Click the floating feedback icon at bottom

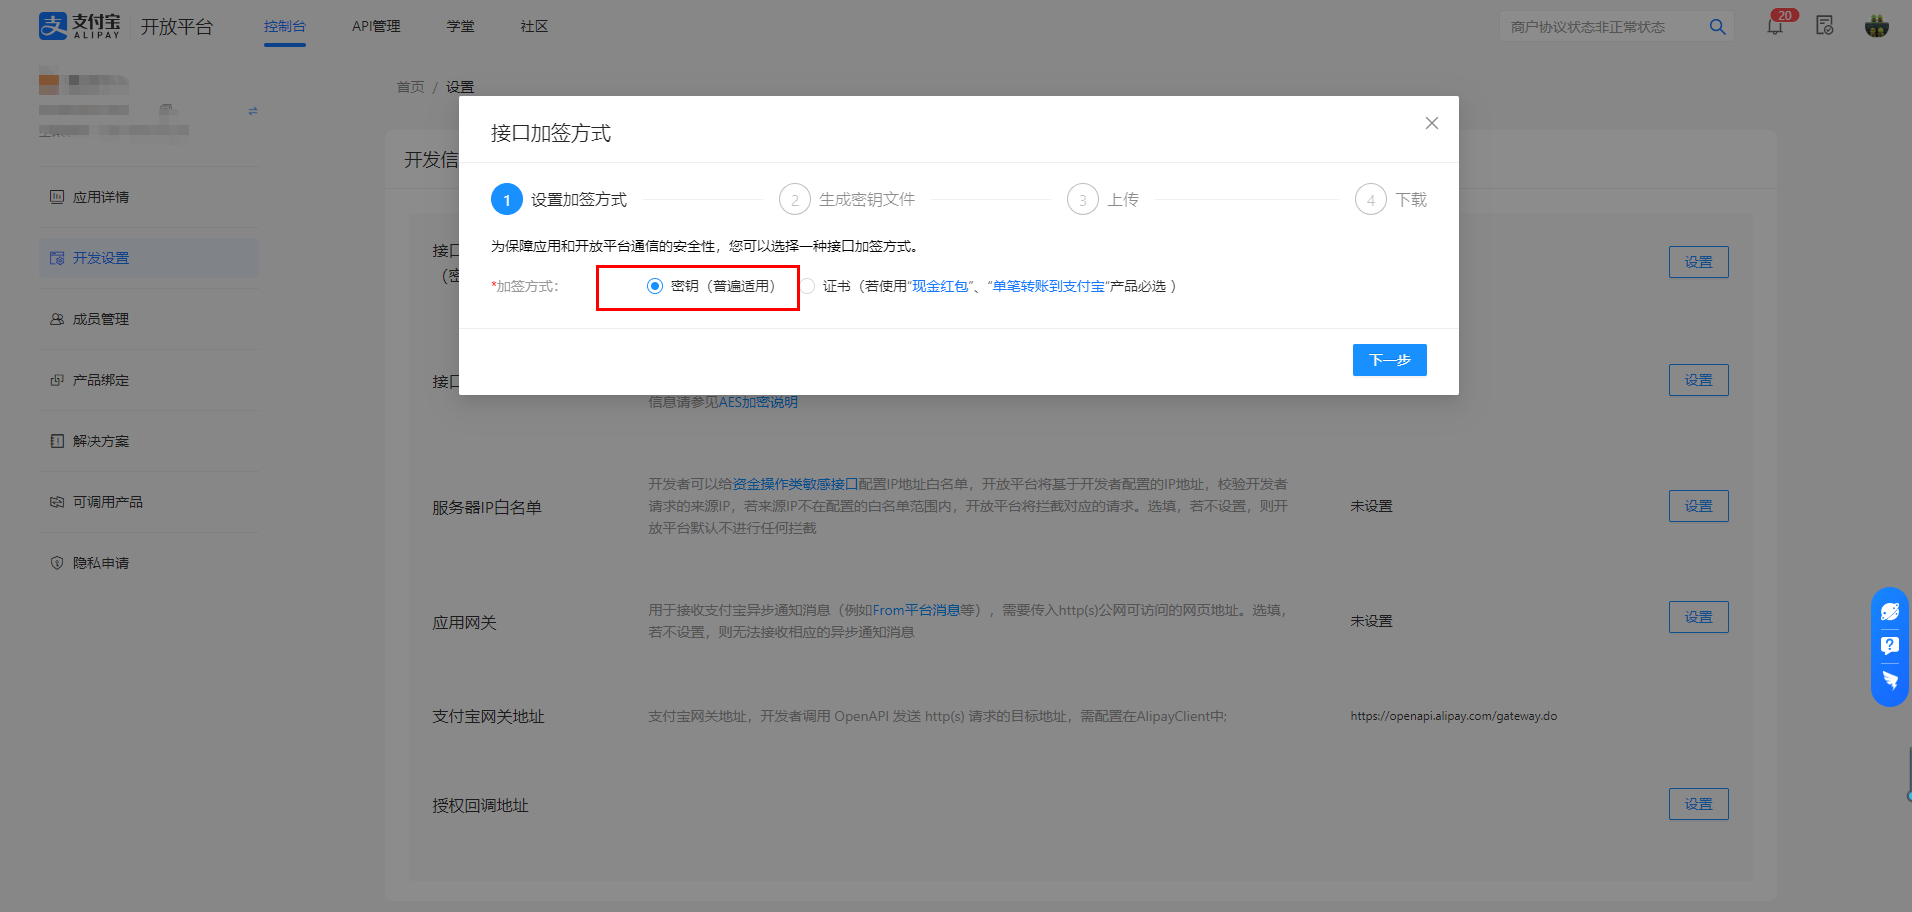coord(1890,681)
